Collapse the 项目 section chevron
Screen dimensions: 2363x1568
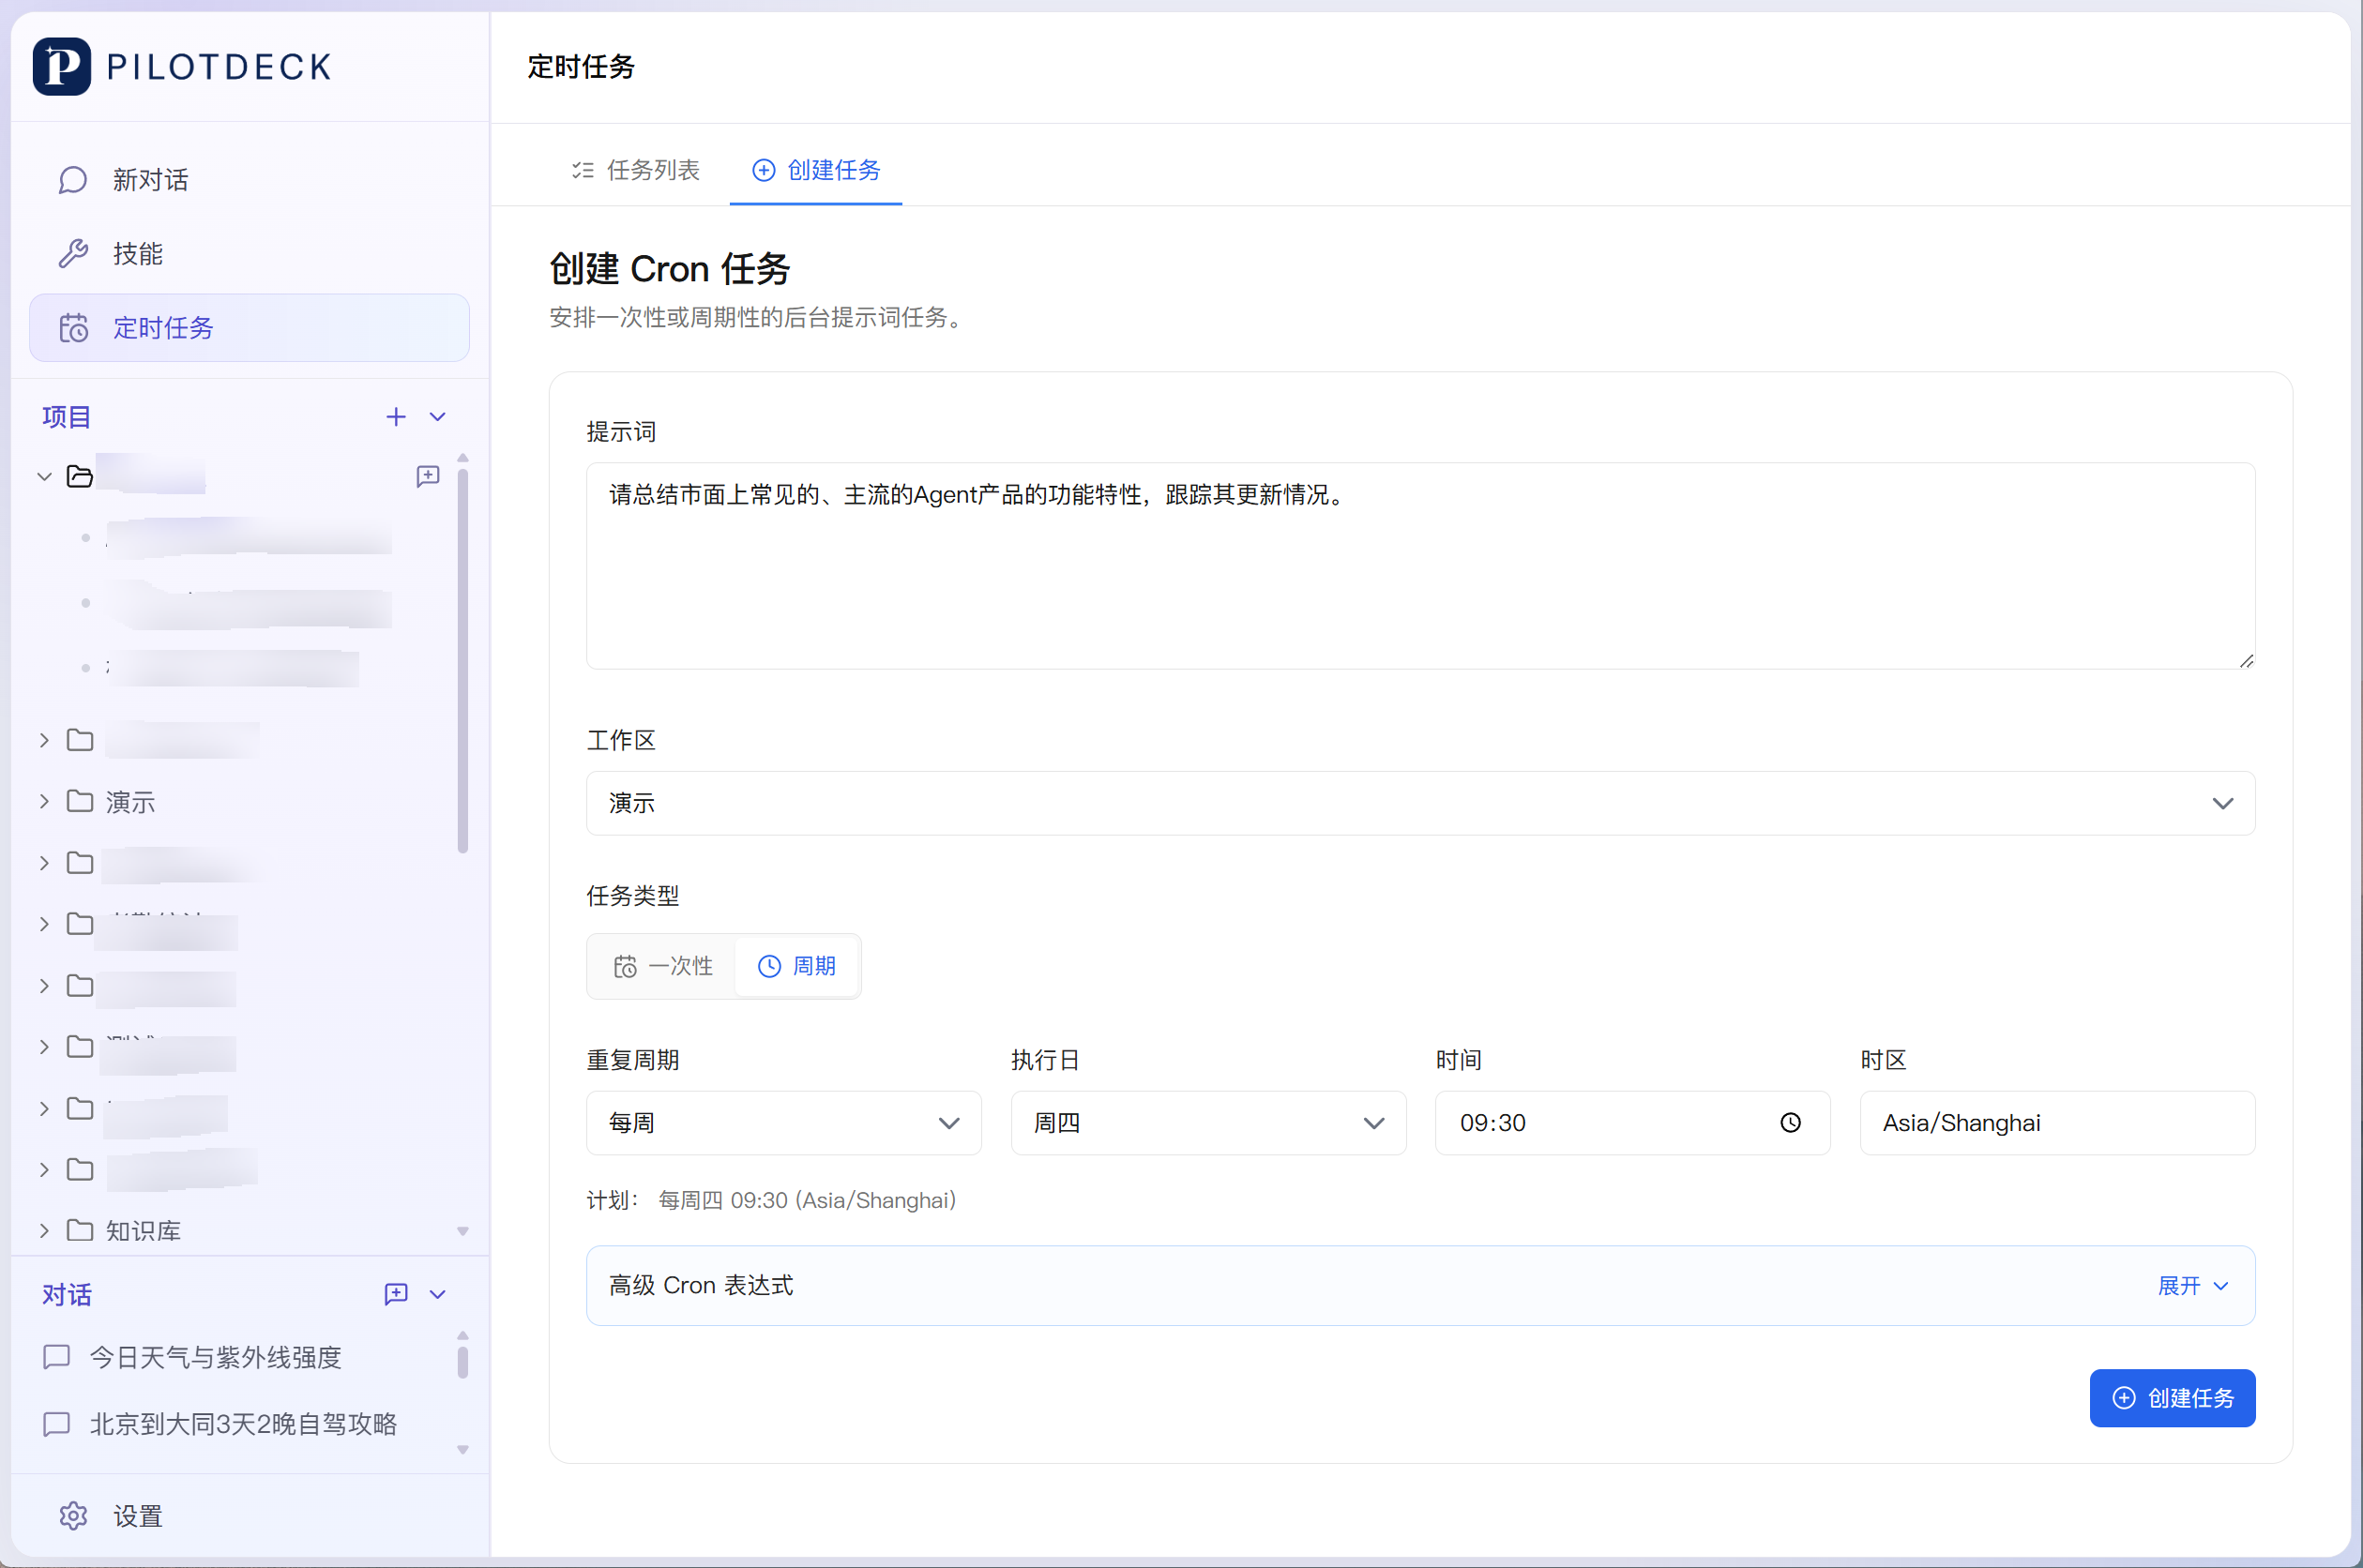[x=437, y=417]
